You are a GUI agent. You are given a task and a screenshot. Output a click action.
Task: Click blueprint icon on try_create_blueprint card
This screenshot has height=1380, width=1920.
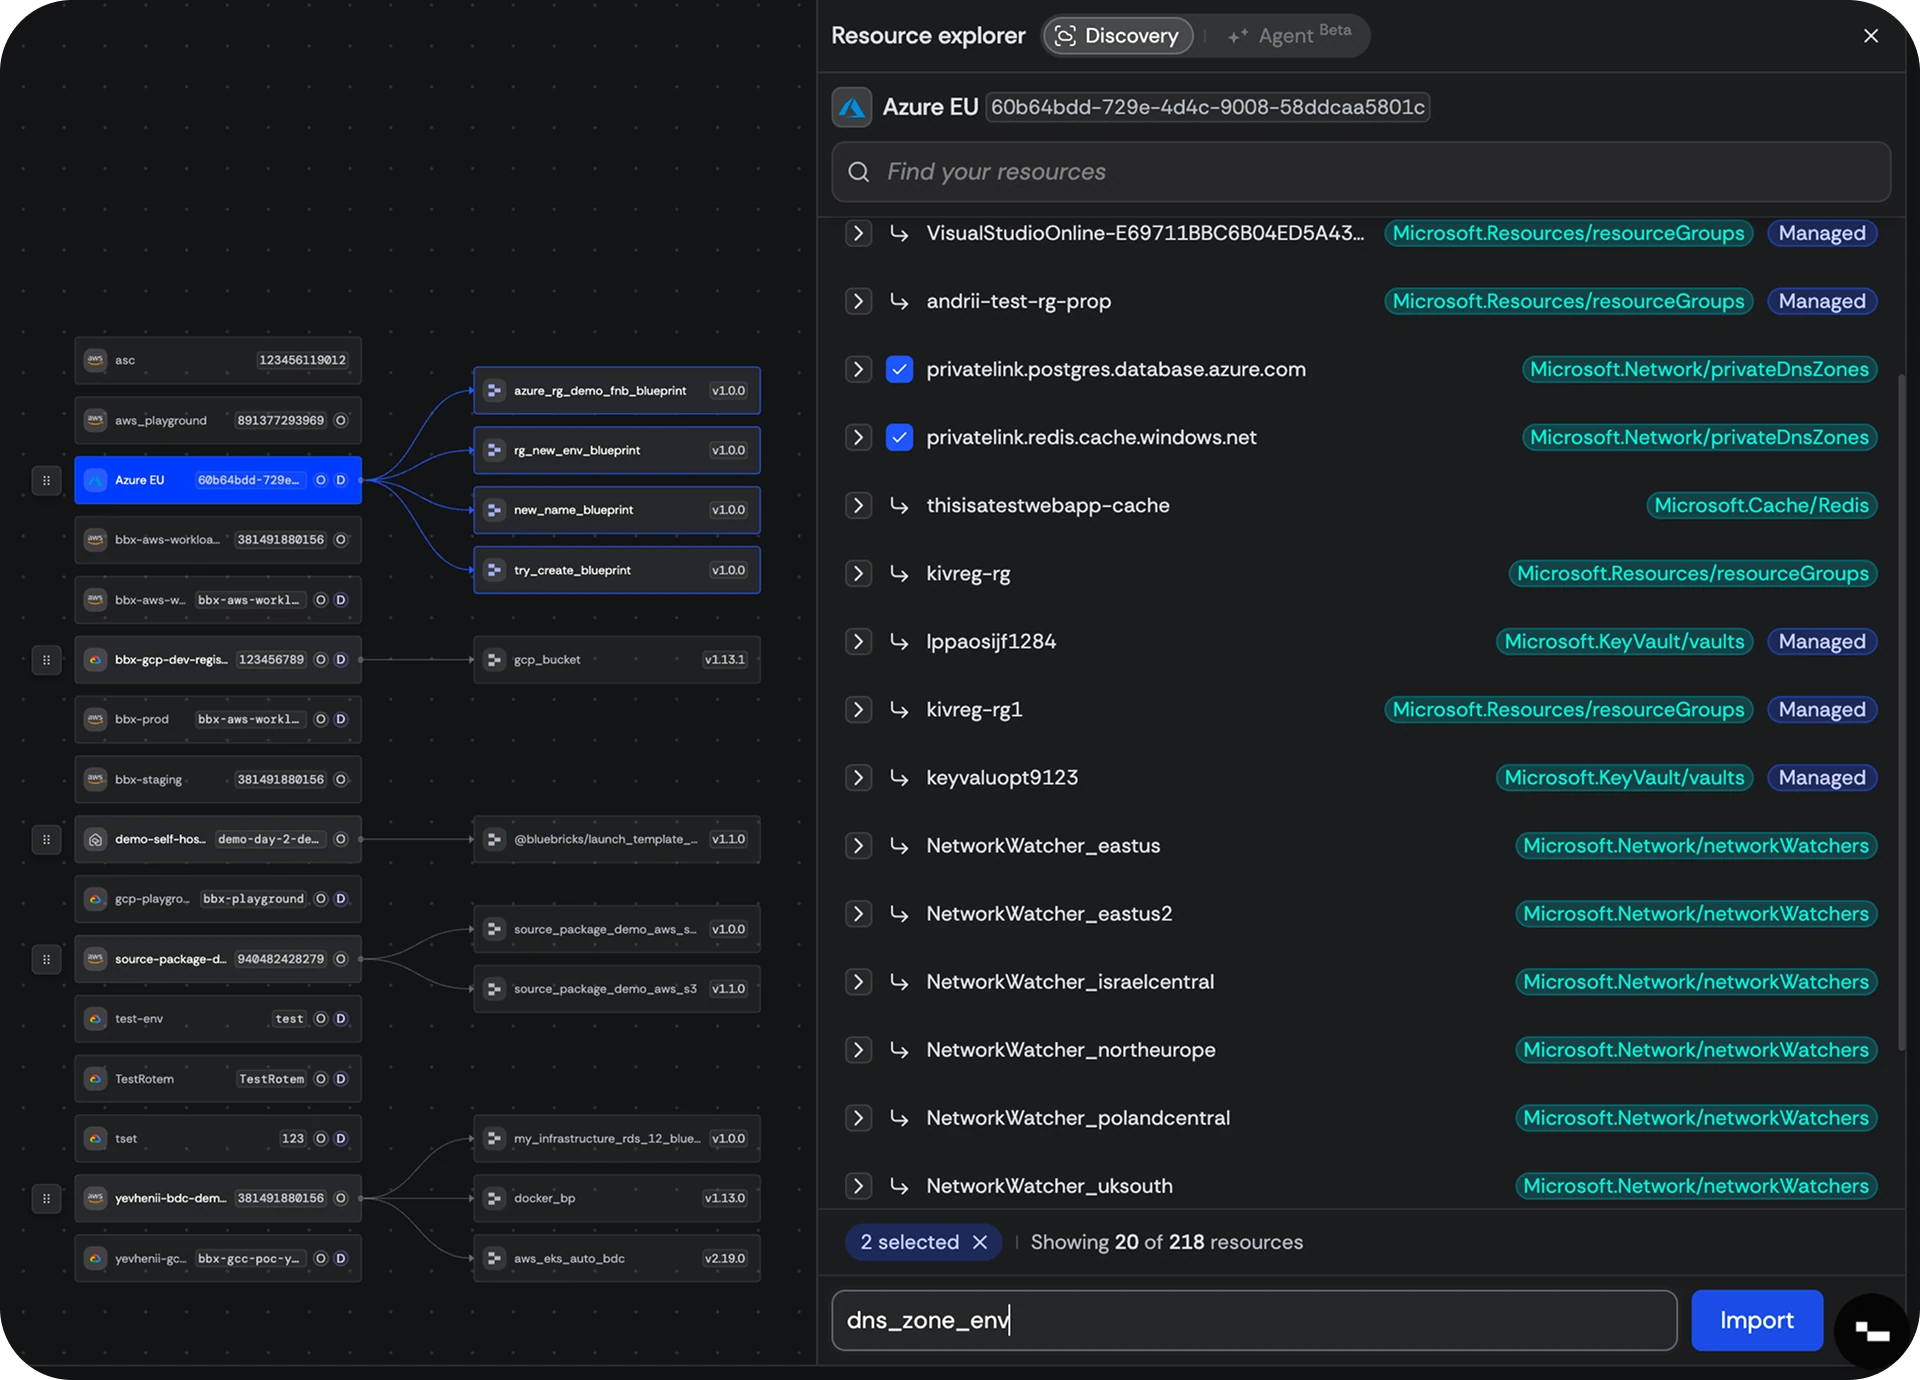click(x=494, y=570)
